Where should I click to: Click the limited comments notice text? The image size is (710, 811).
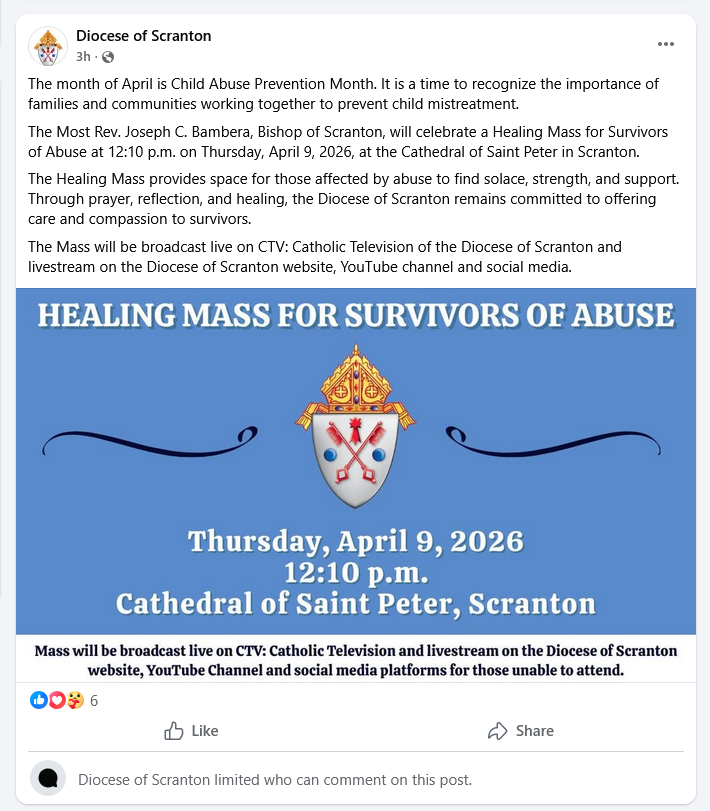tap(274, 779)
